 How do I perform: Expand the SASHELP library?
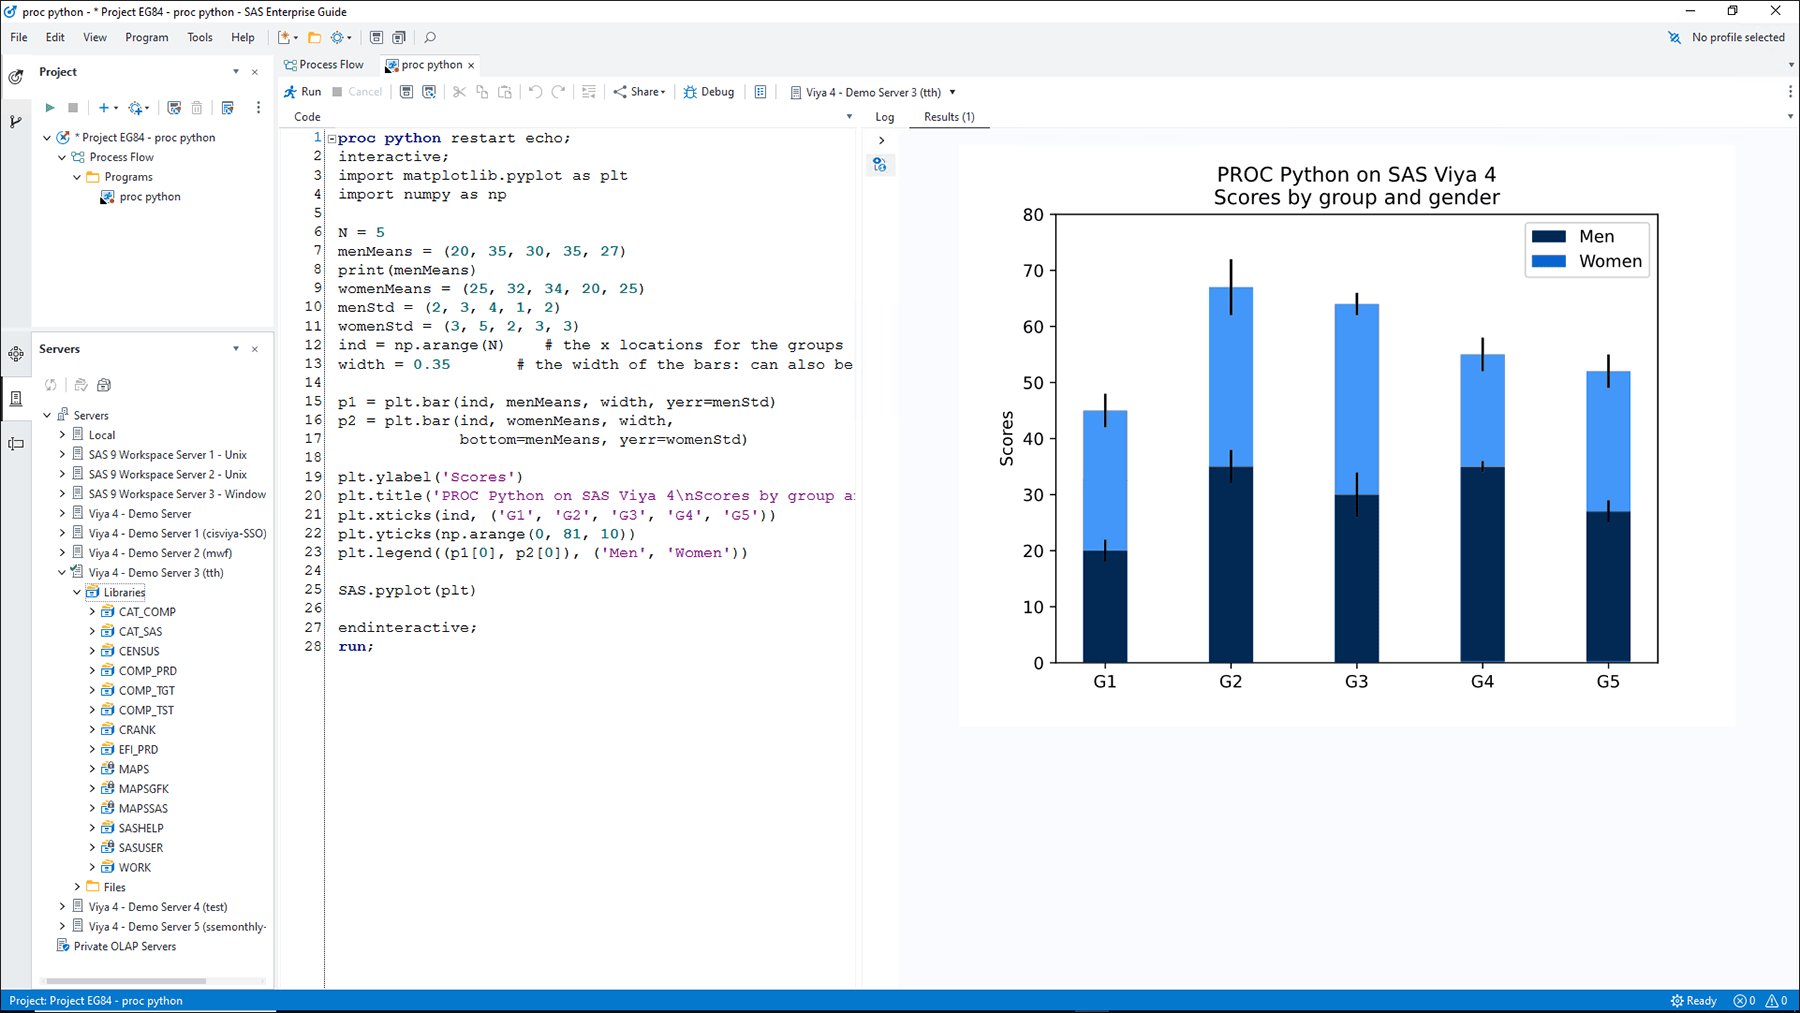(92, 828)
